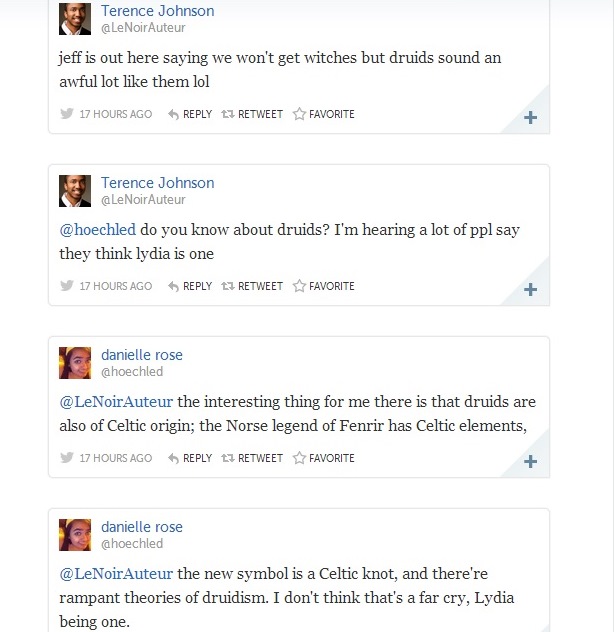Reply to the tweet asking about druids and Lydia
The image size is (614, 632).
coord(190,286)
